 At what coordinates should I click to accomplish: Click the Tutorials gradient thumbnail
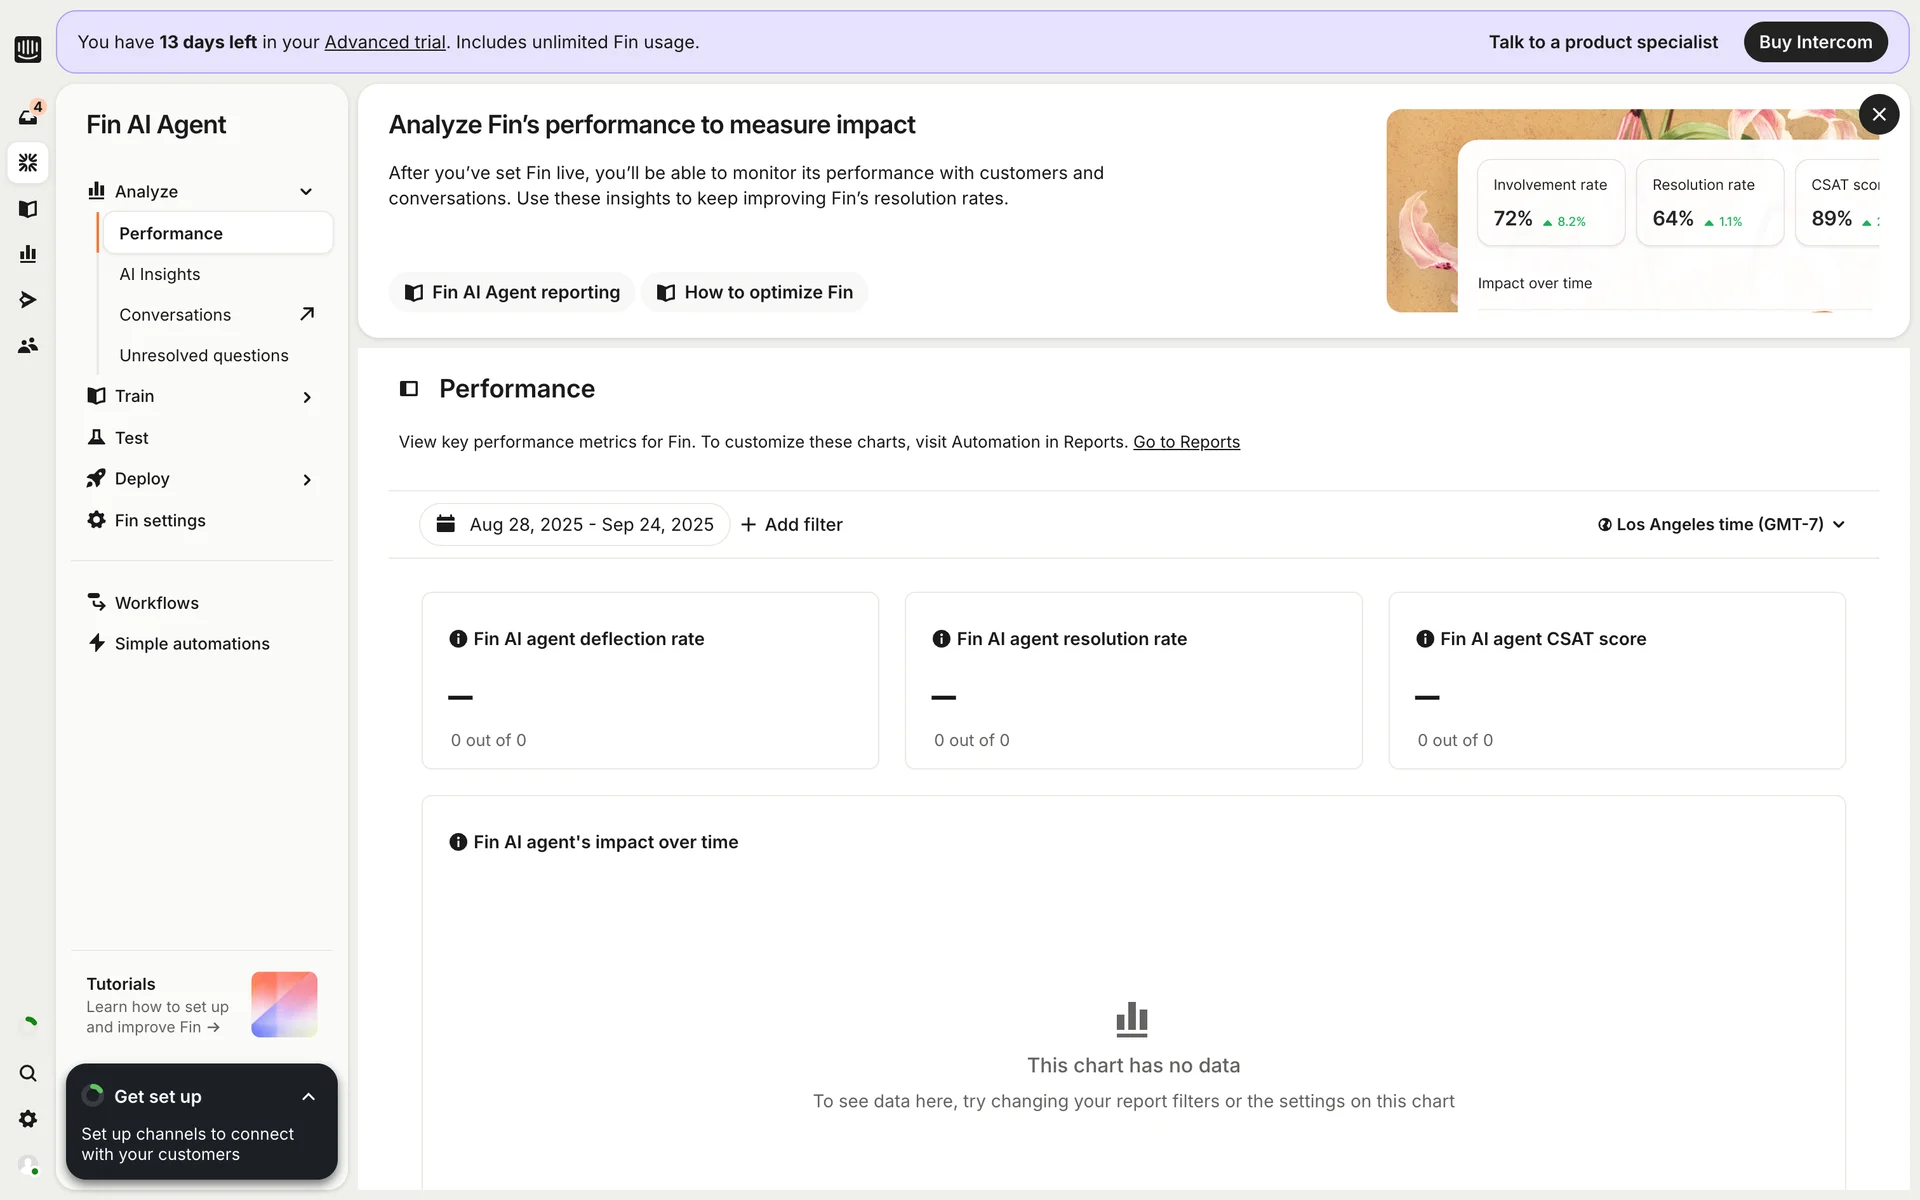(284, 1004)
